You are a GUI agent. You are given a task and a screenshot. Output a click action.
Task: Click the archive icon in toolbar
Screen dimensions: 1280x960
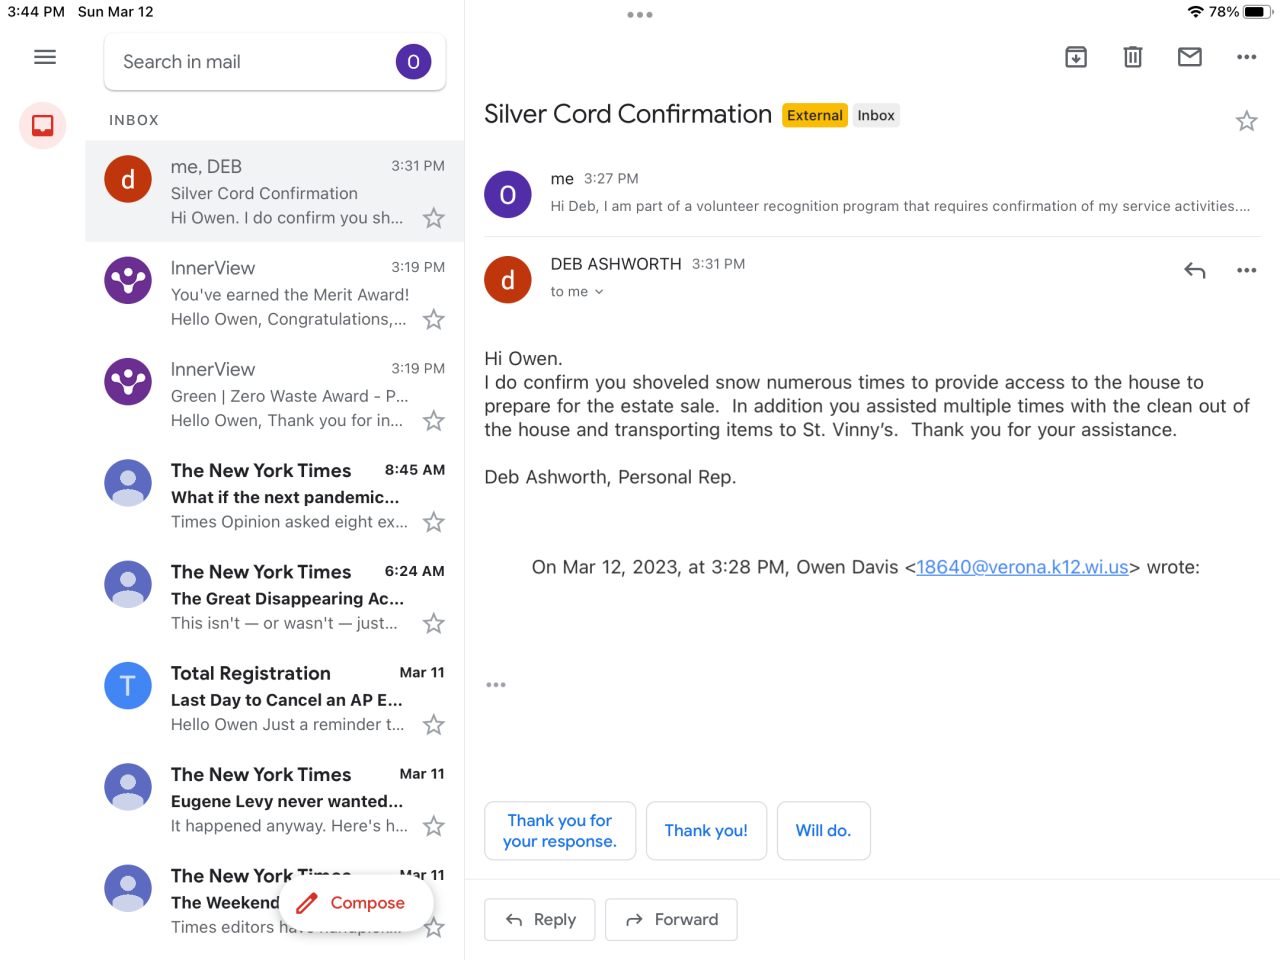click(x=1076, y=57)
